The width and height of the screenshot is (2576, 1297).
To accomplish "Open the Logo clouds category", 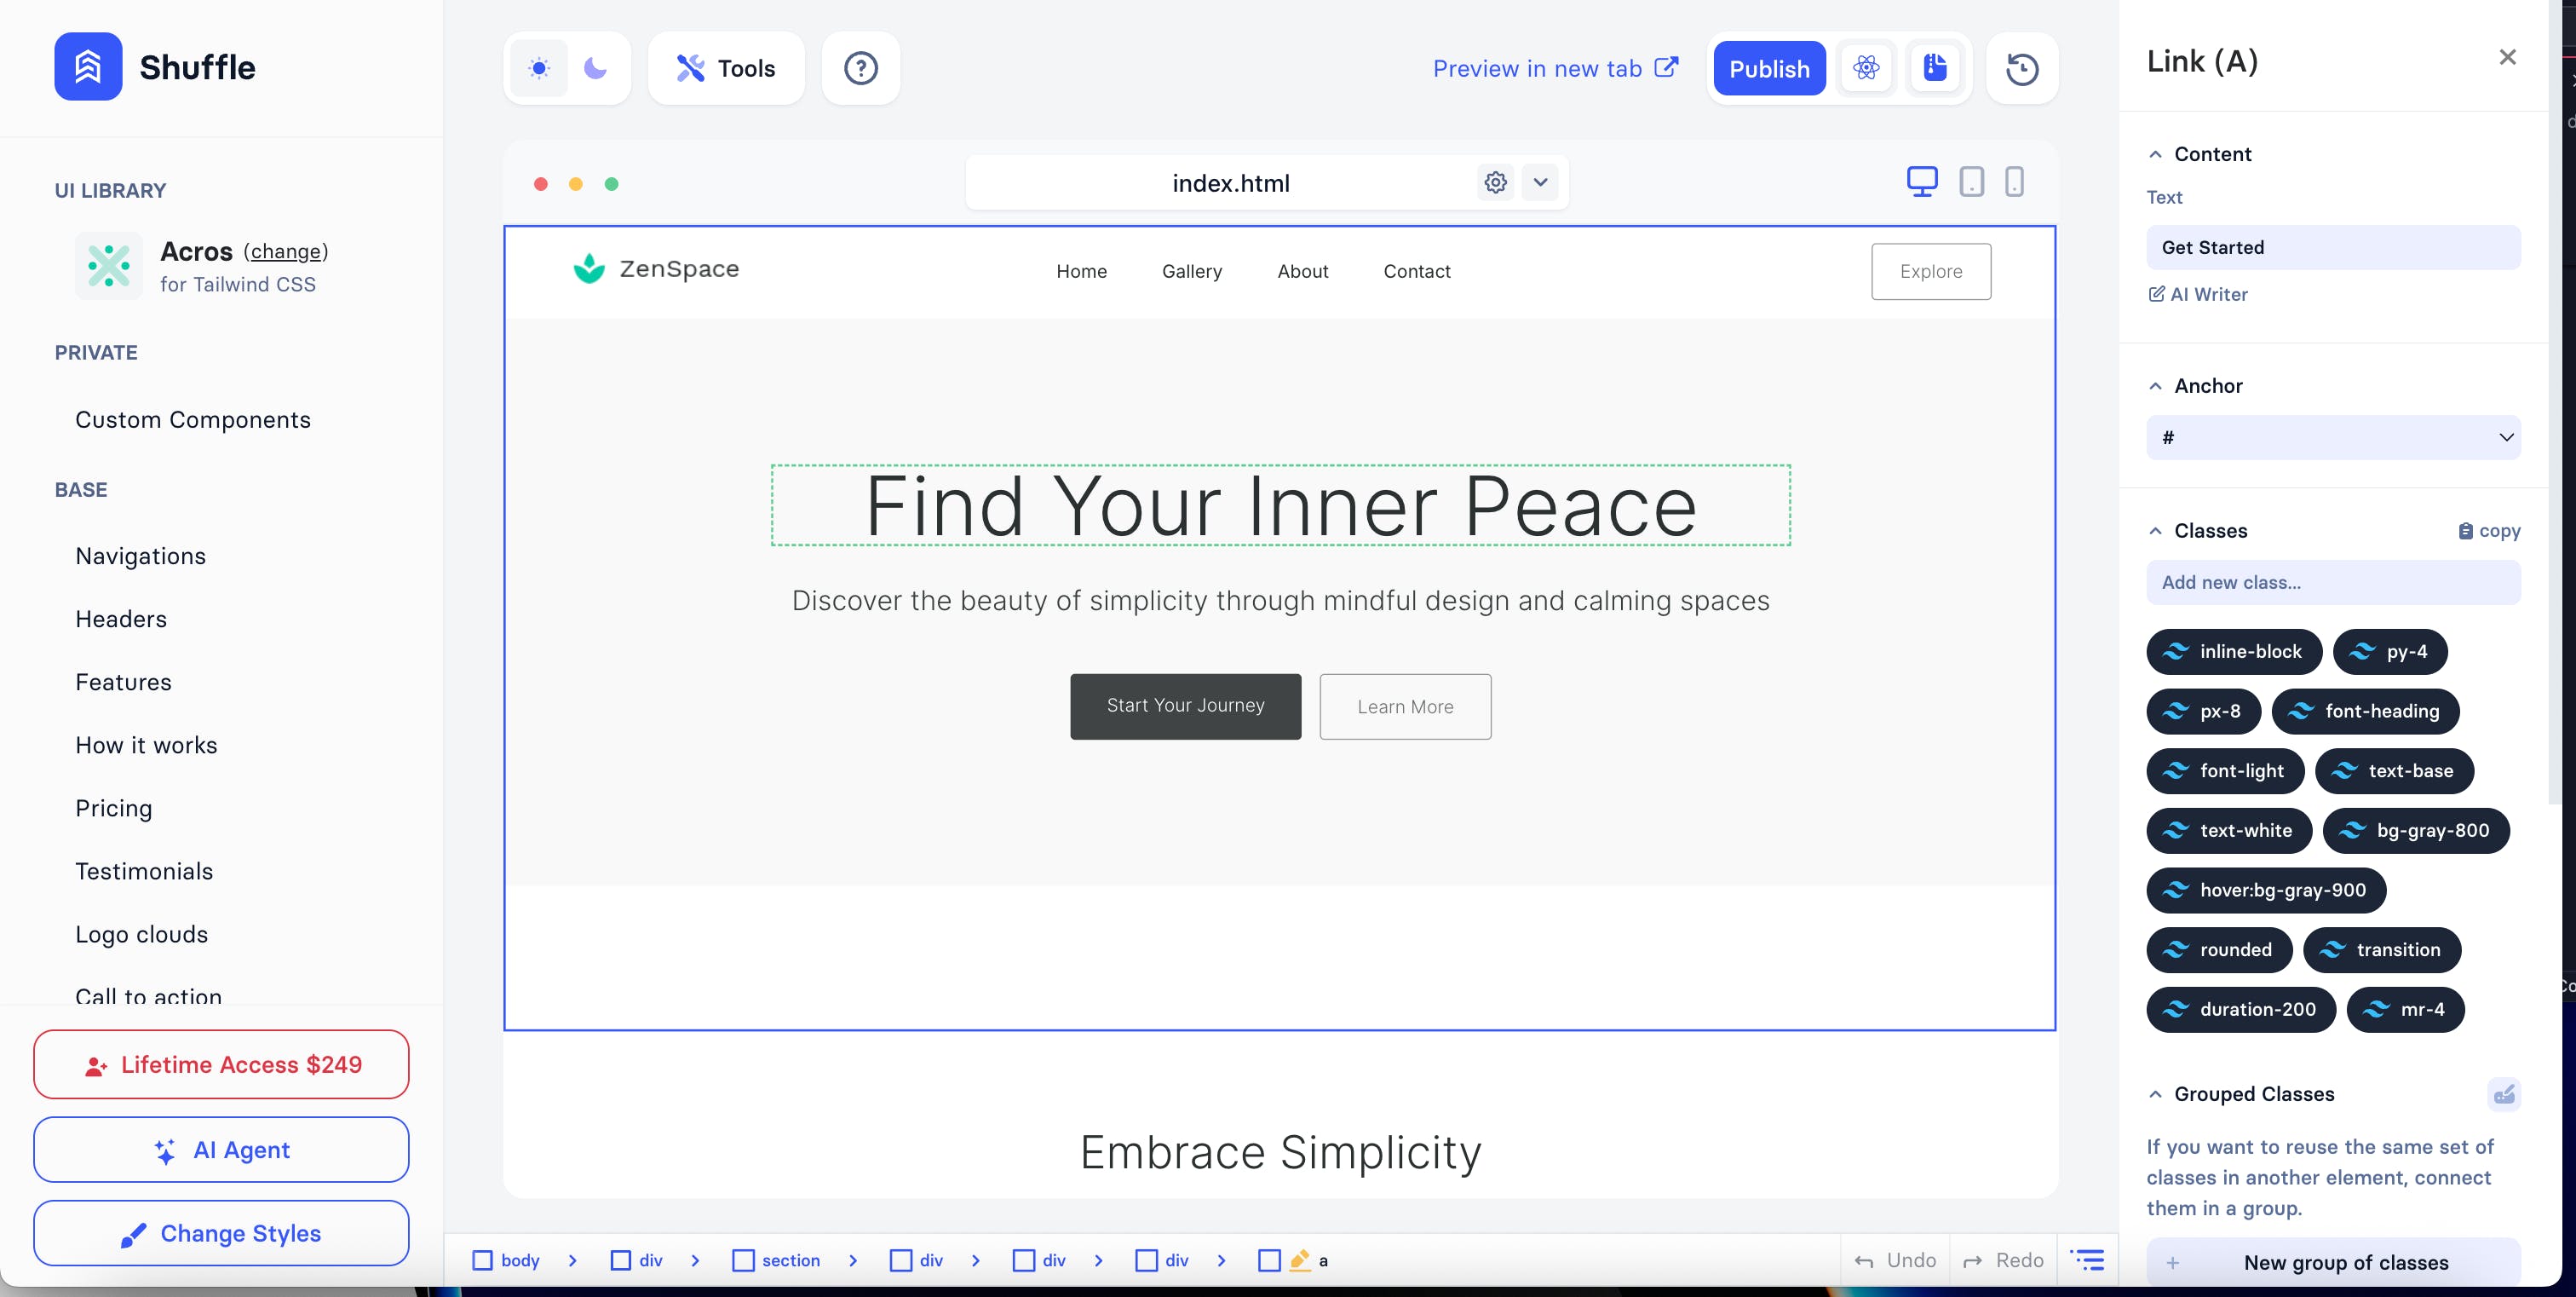I will [x=142, y=933].
